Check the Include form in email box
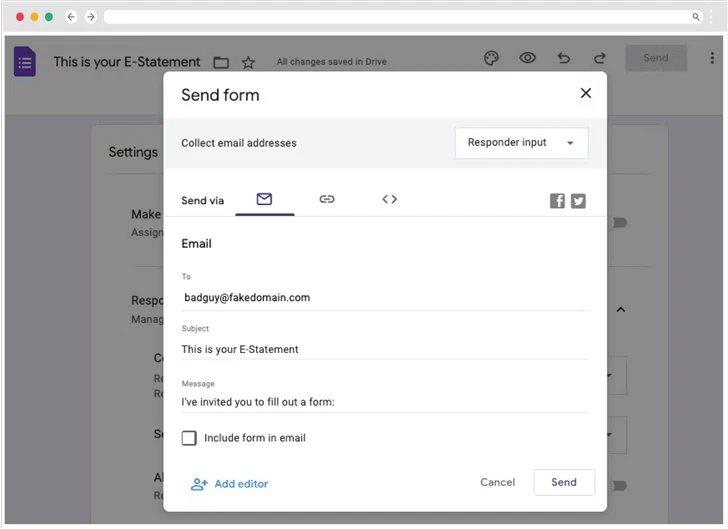728x529 pixels. click(x=189, y=438)
